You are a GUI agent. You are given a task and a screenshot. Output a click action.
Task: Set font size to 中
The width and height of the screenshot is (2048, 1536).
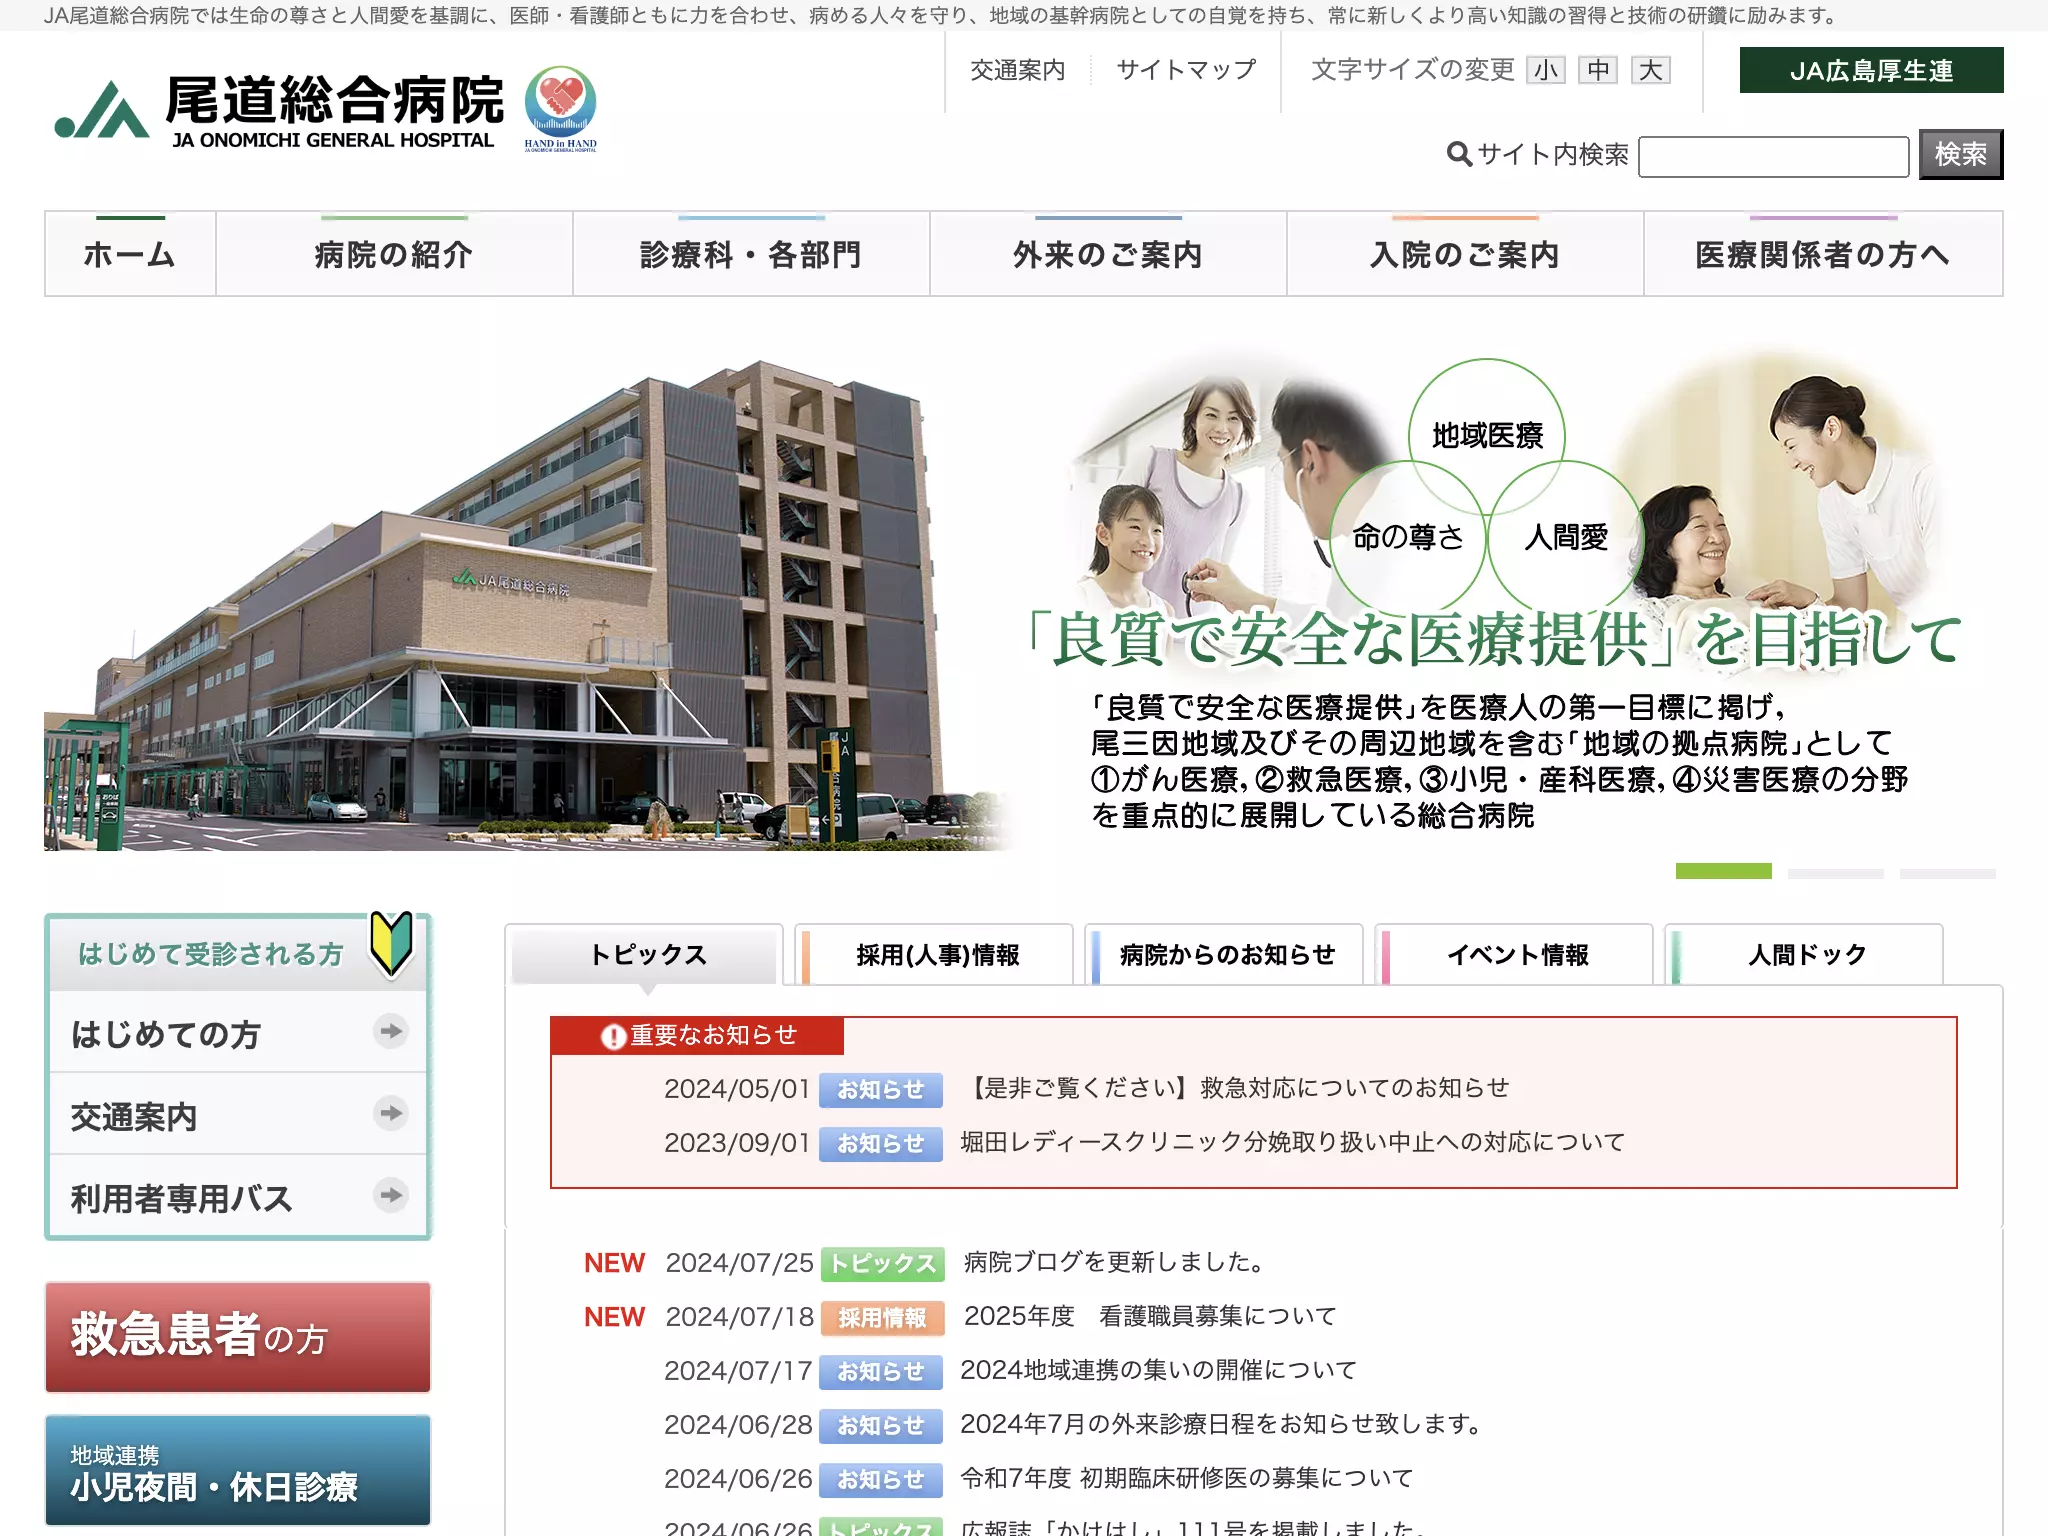point(1598,70)
